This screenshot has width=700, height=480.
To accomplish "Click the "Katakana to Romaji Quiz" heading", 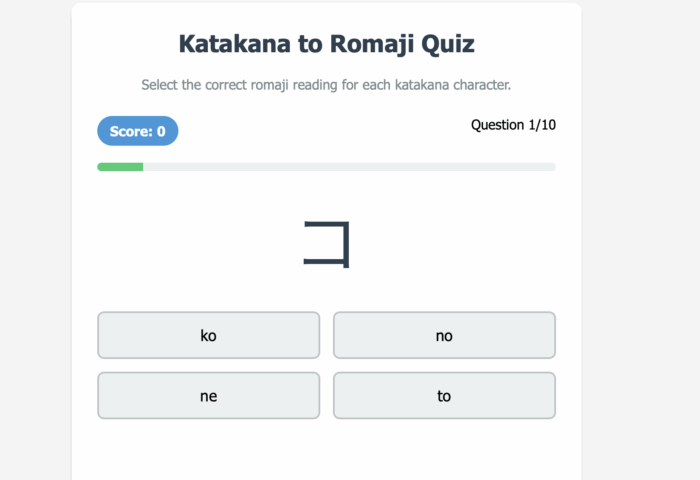I will (326, 44).
